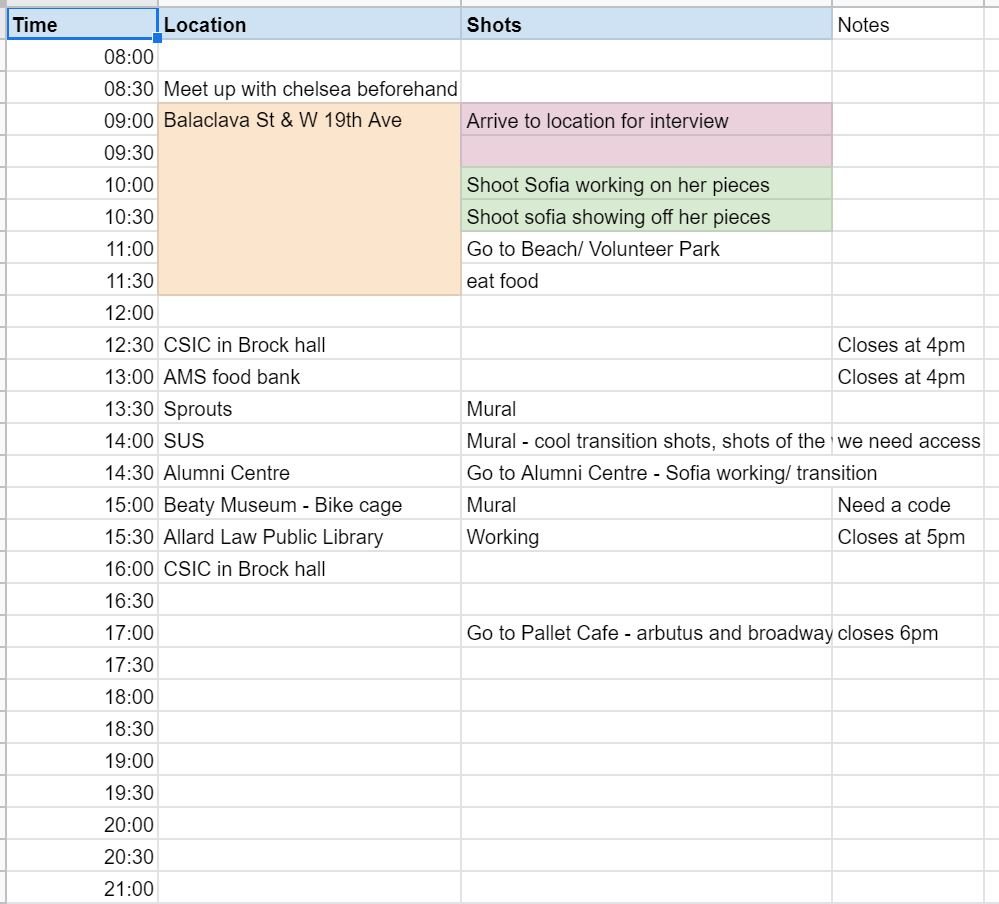Select the Closes at 5pm note cell
This screenshot has width=999, height=904.
[x=914, y=537]
